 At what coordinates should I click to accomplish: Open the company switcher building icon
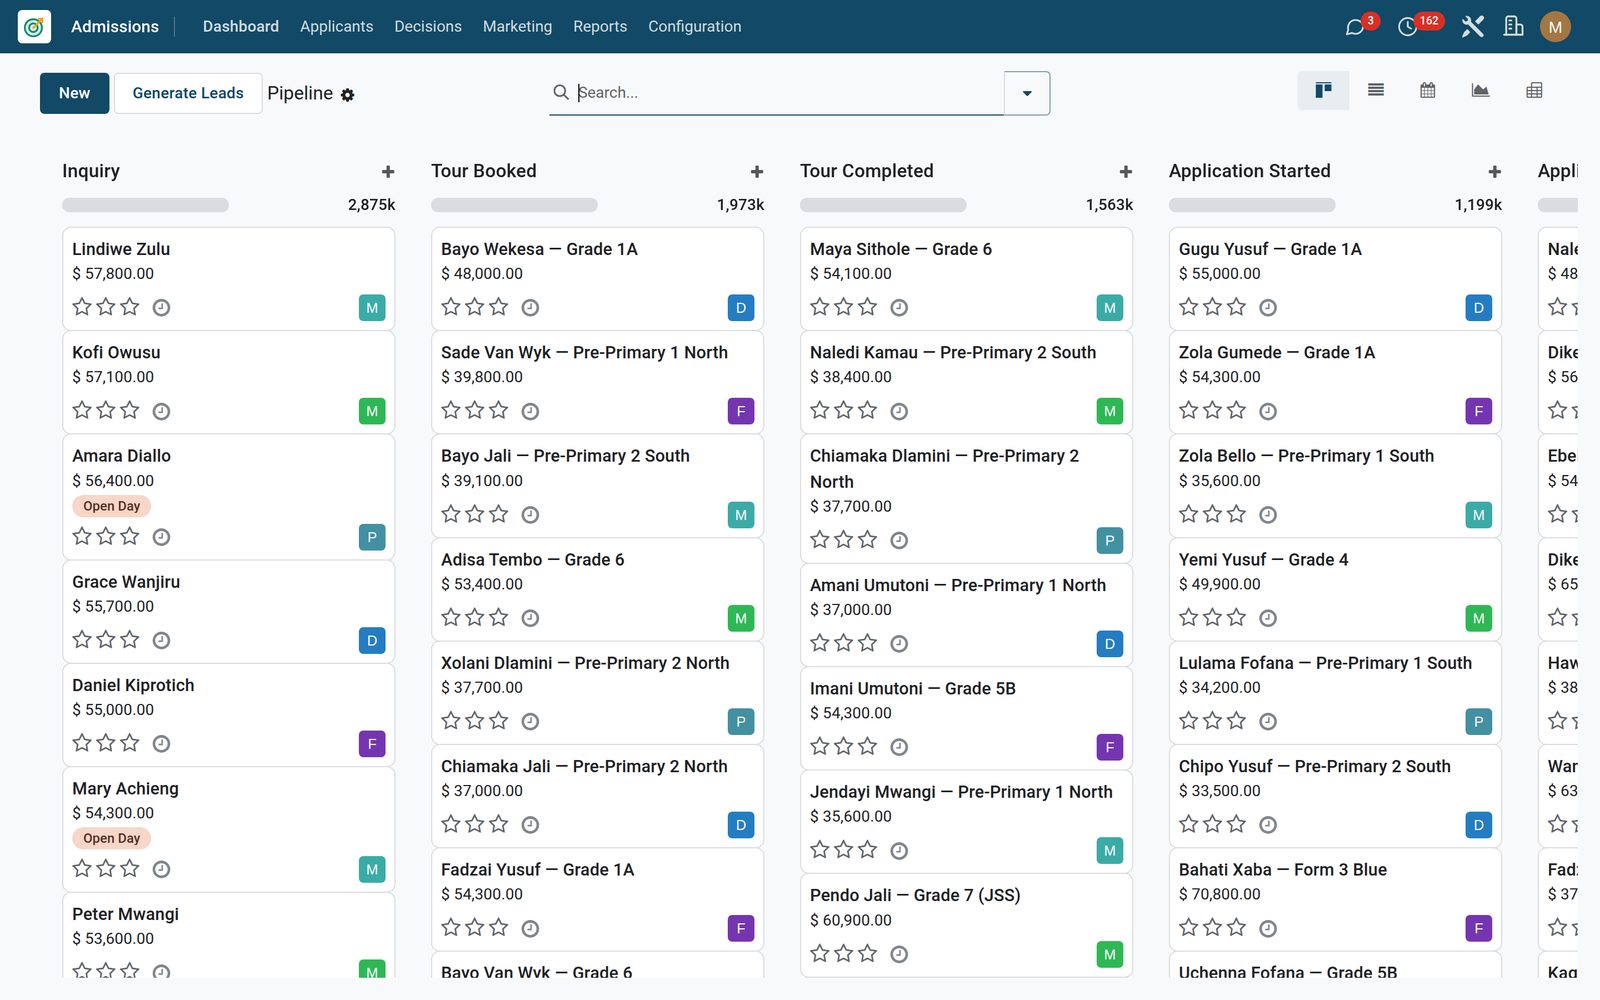pyautogui.click(x=1514, y=26)
